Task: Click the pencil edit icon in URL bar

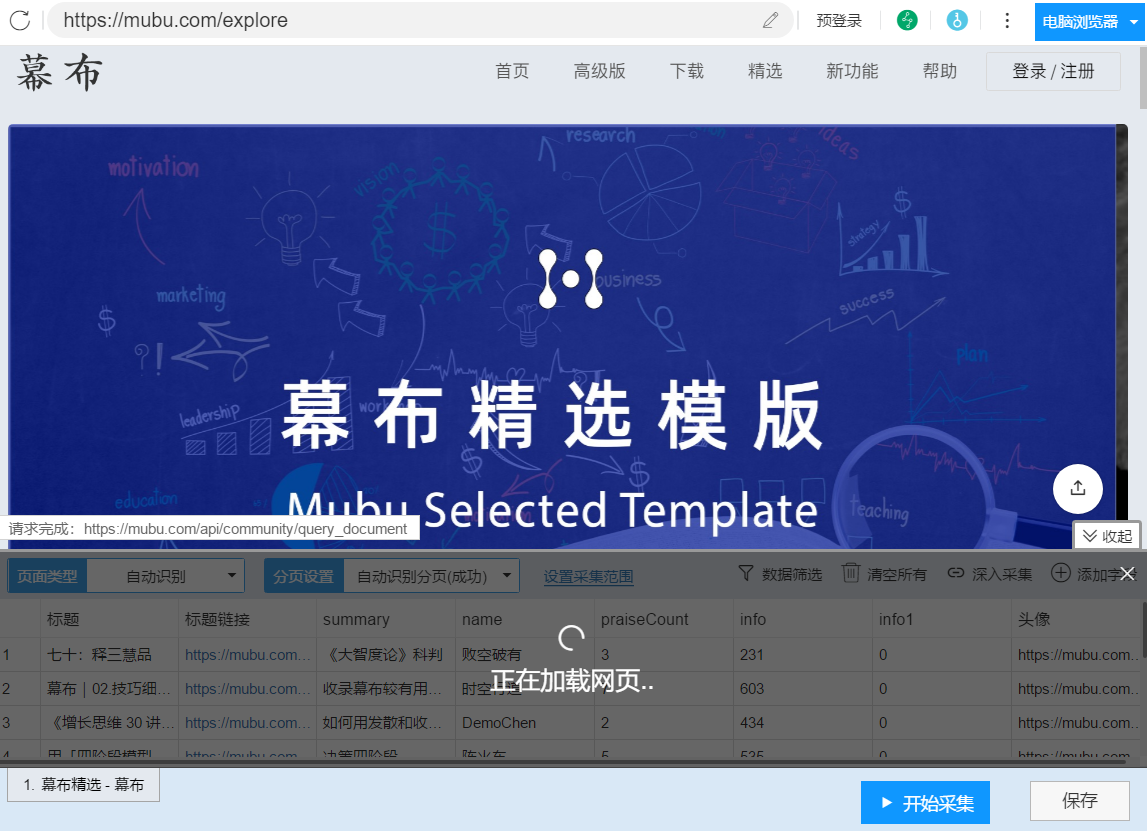Action: point(770,20)
